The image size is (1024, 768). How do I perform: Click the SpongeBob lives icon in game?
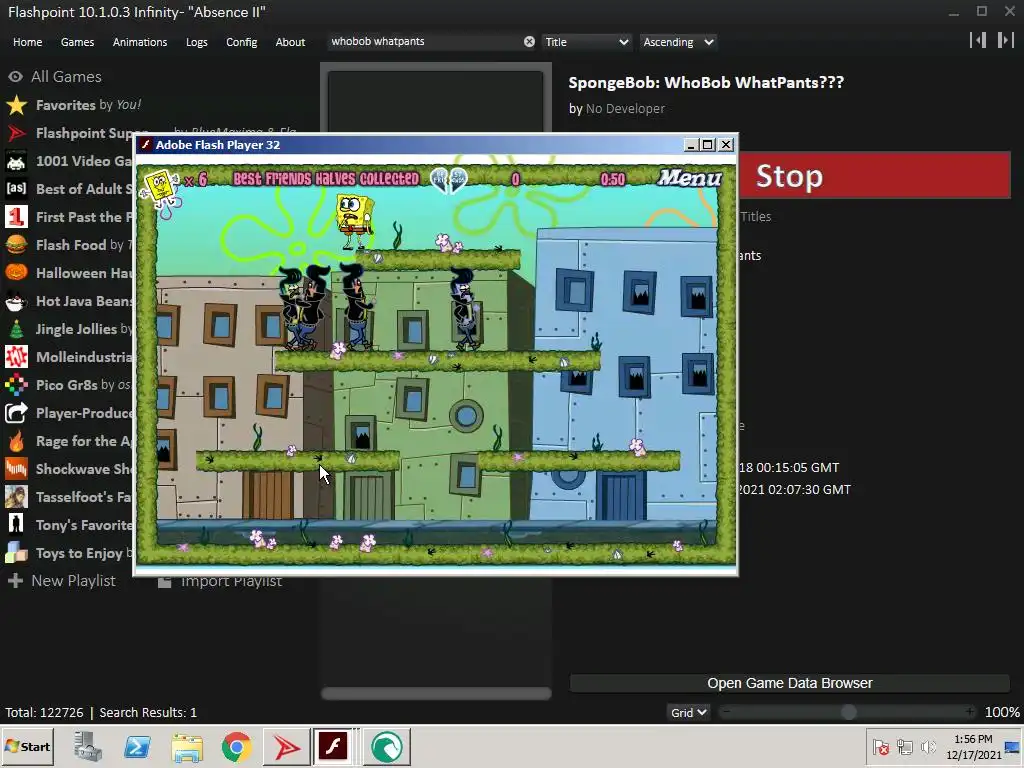coord(161,189)
